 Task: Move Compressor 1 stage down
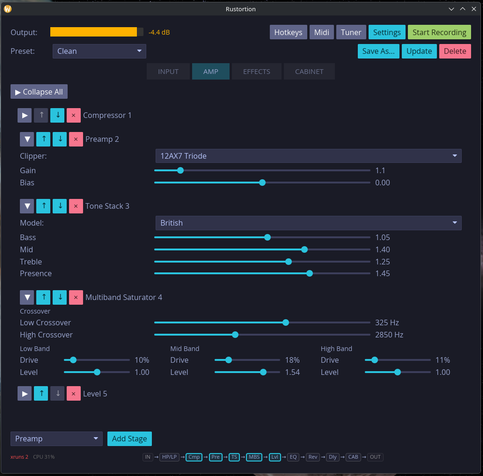tap(57, 115)
